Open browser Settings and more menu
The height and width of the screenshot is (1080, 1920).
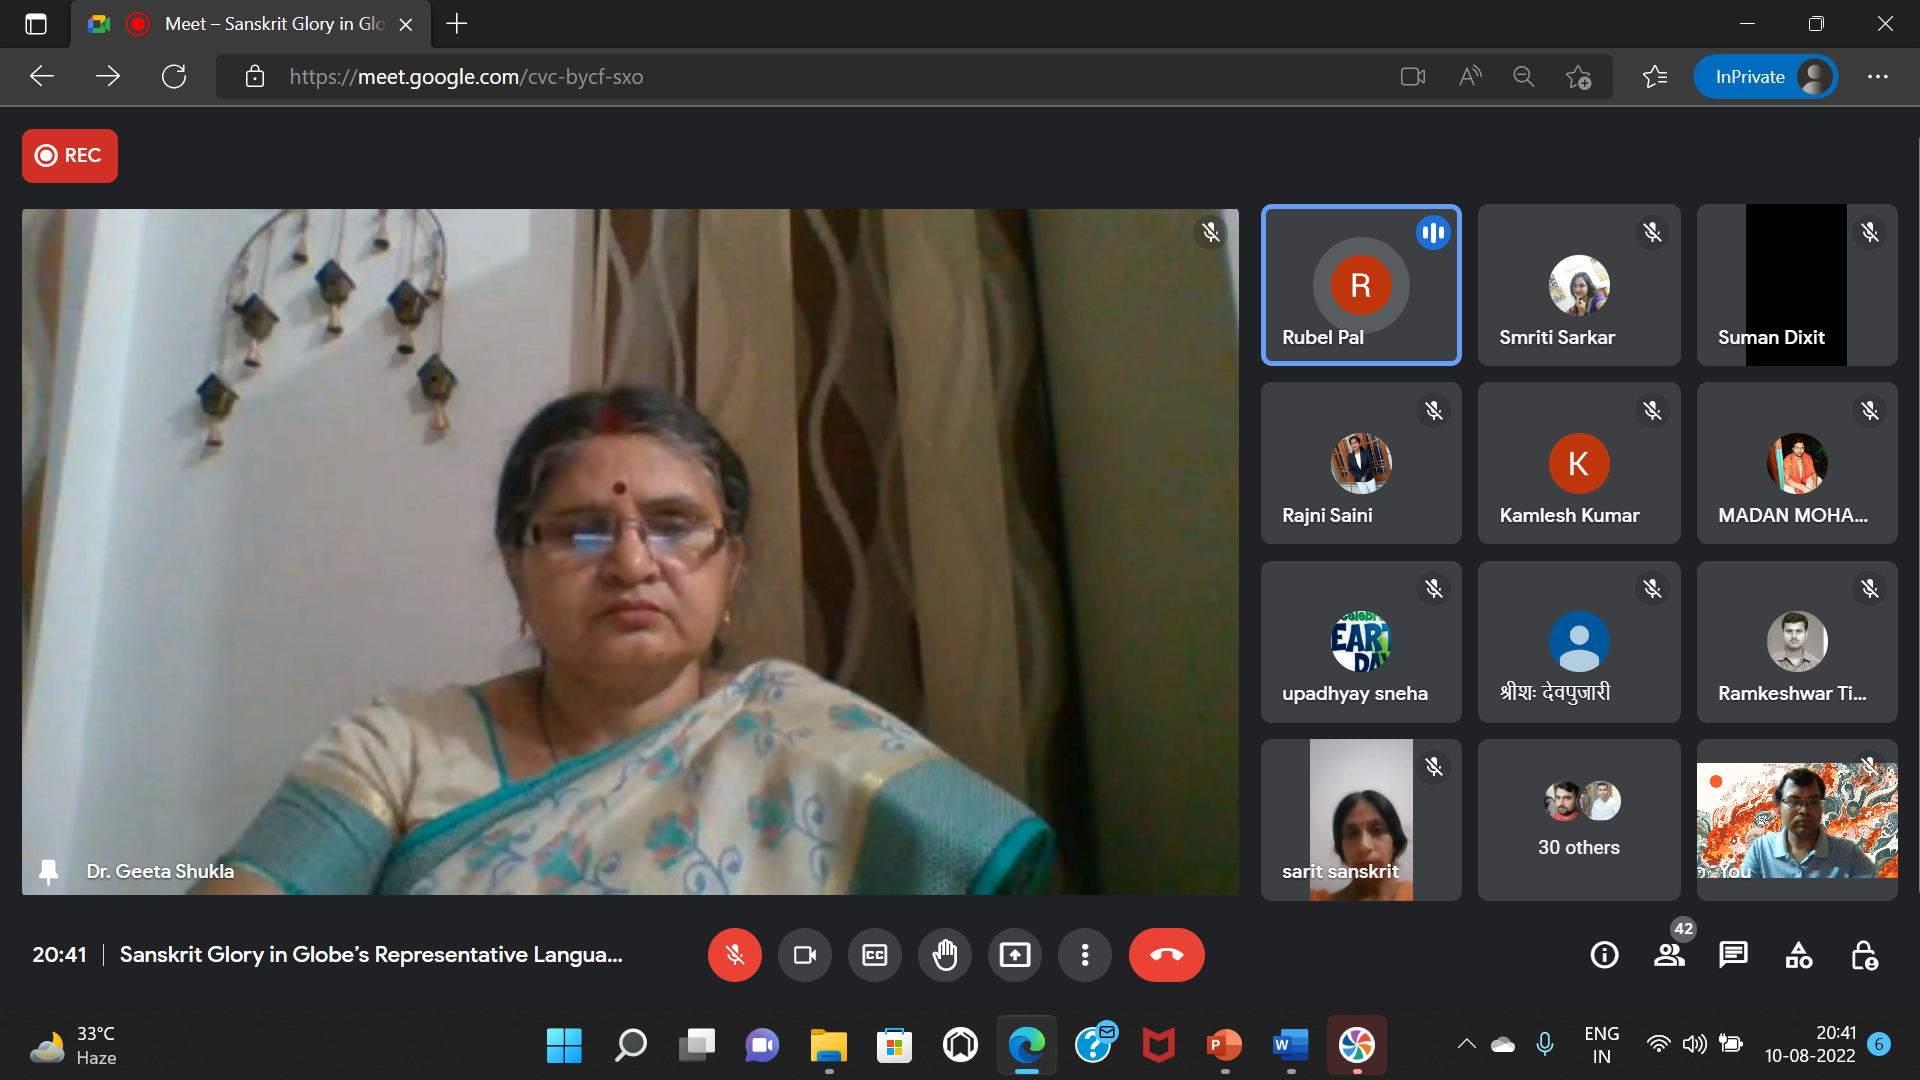point(1877,77)
